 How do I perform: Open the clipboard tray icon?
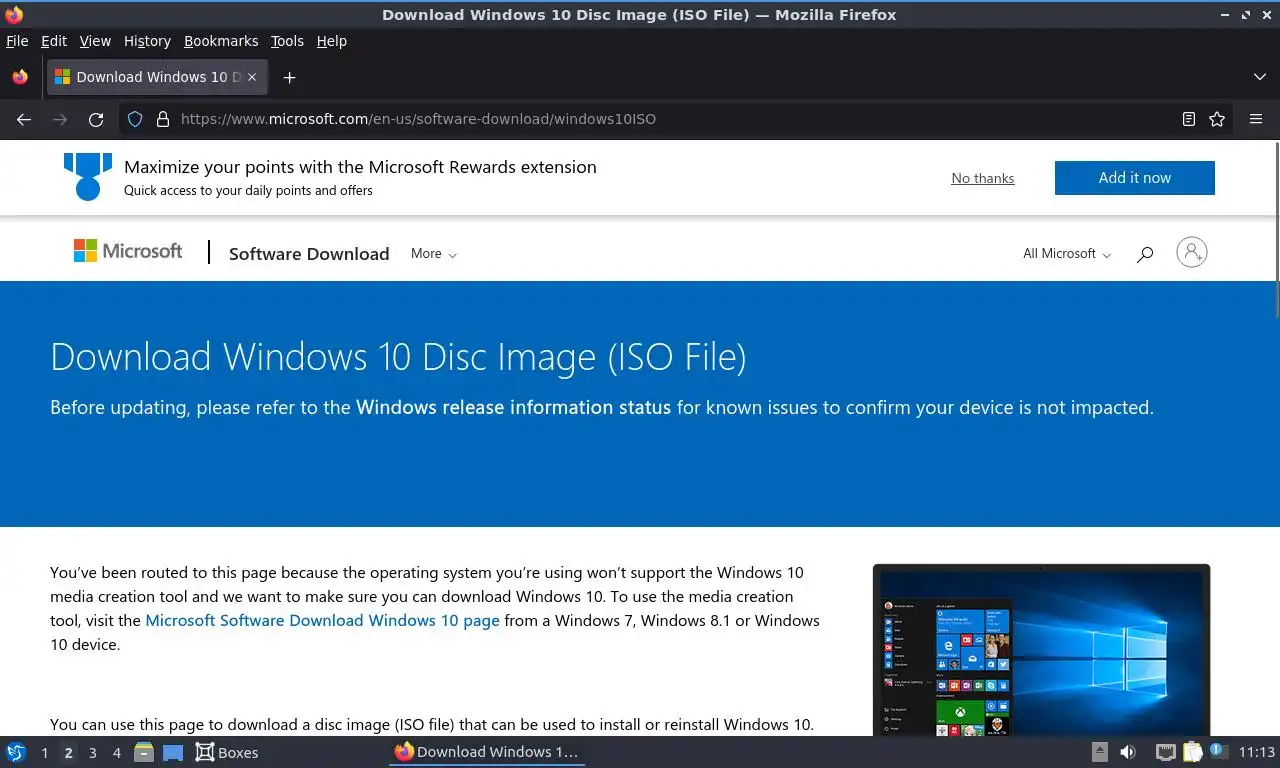[x=1192, y=752]
